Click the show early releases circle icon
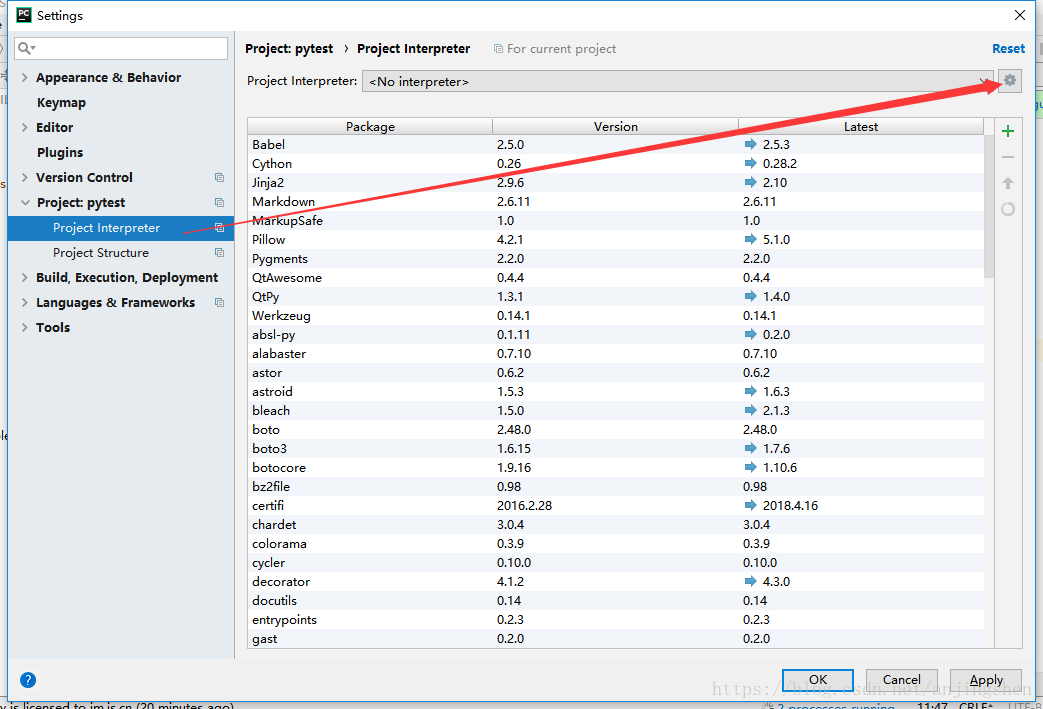 tap(1008, 210)
